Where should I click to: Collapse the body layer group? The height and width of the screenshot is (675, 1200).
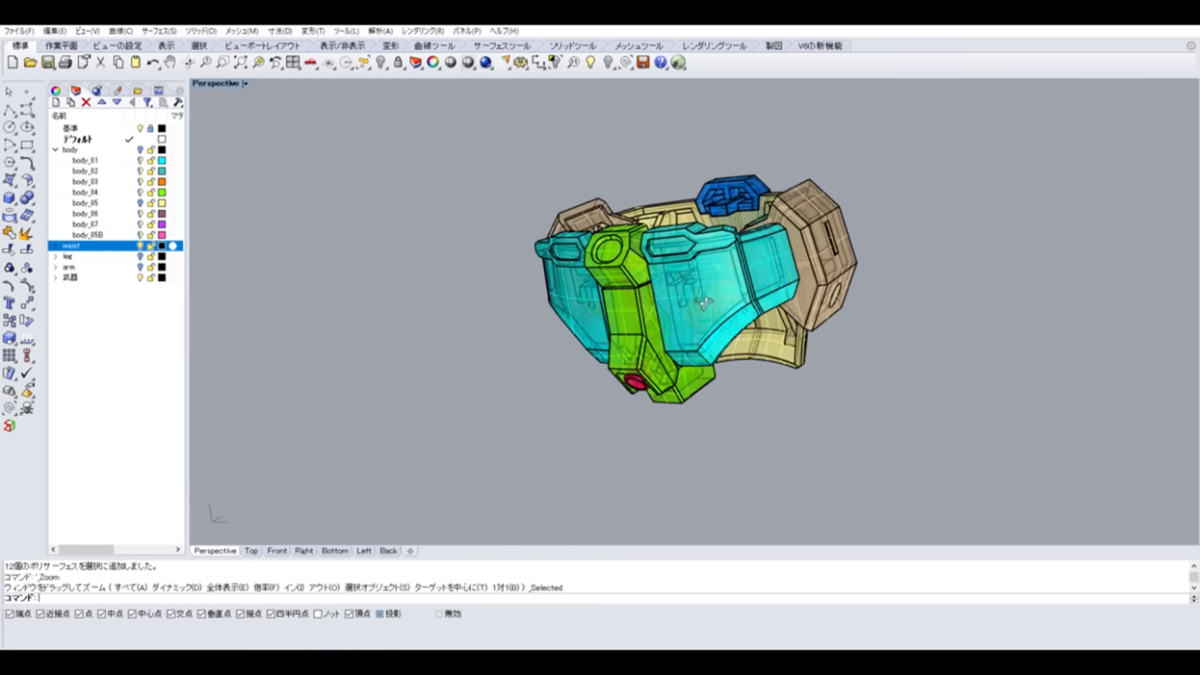coord(55,150)
